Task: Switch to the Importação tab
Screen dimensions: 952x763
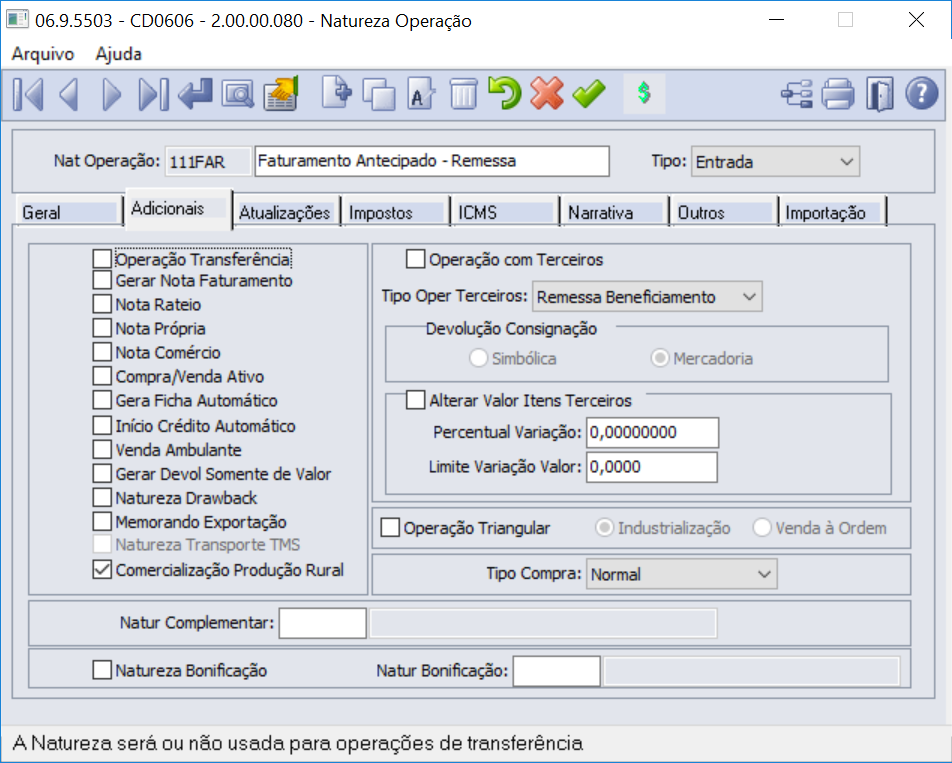Action: (832, 212)
